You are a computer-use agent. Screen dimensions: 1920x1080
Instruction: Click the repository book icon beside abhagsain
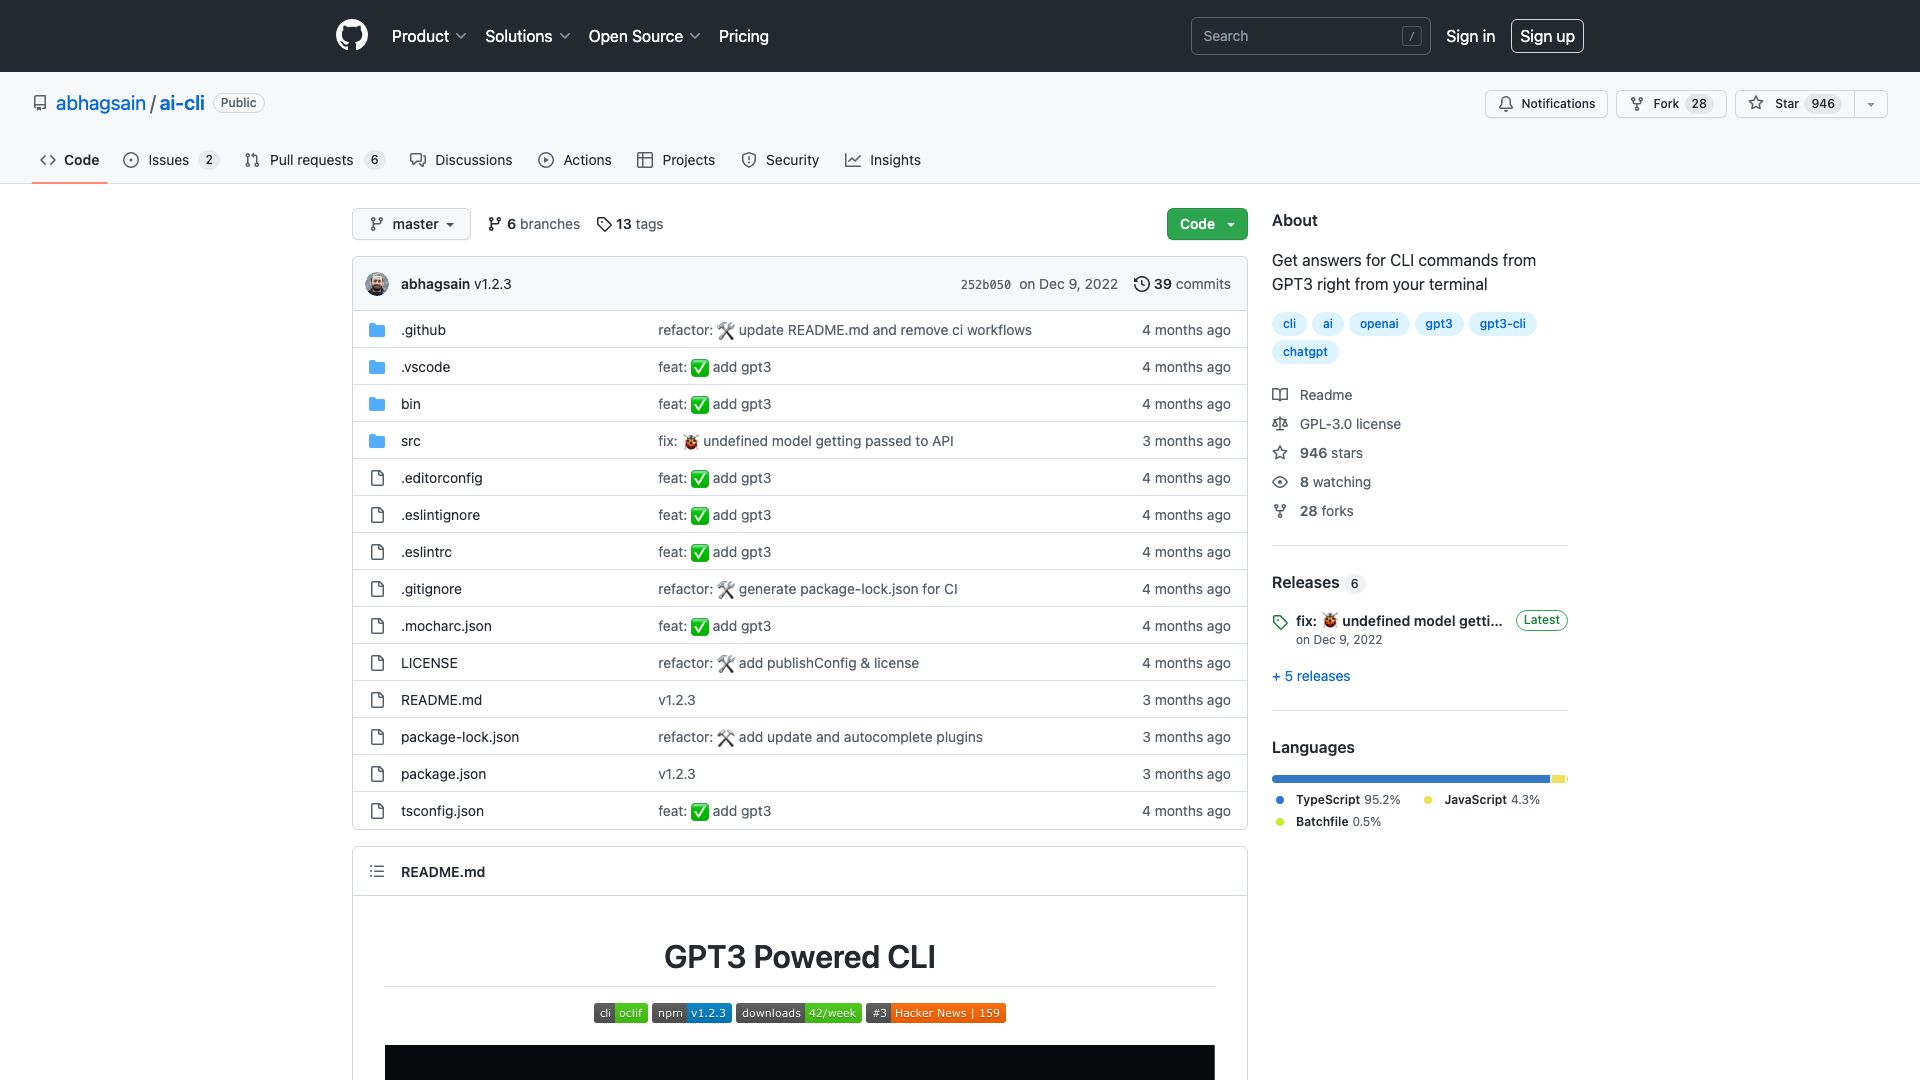(40, 103)
